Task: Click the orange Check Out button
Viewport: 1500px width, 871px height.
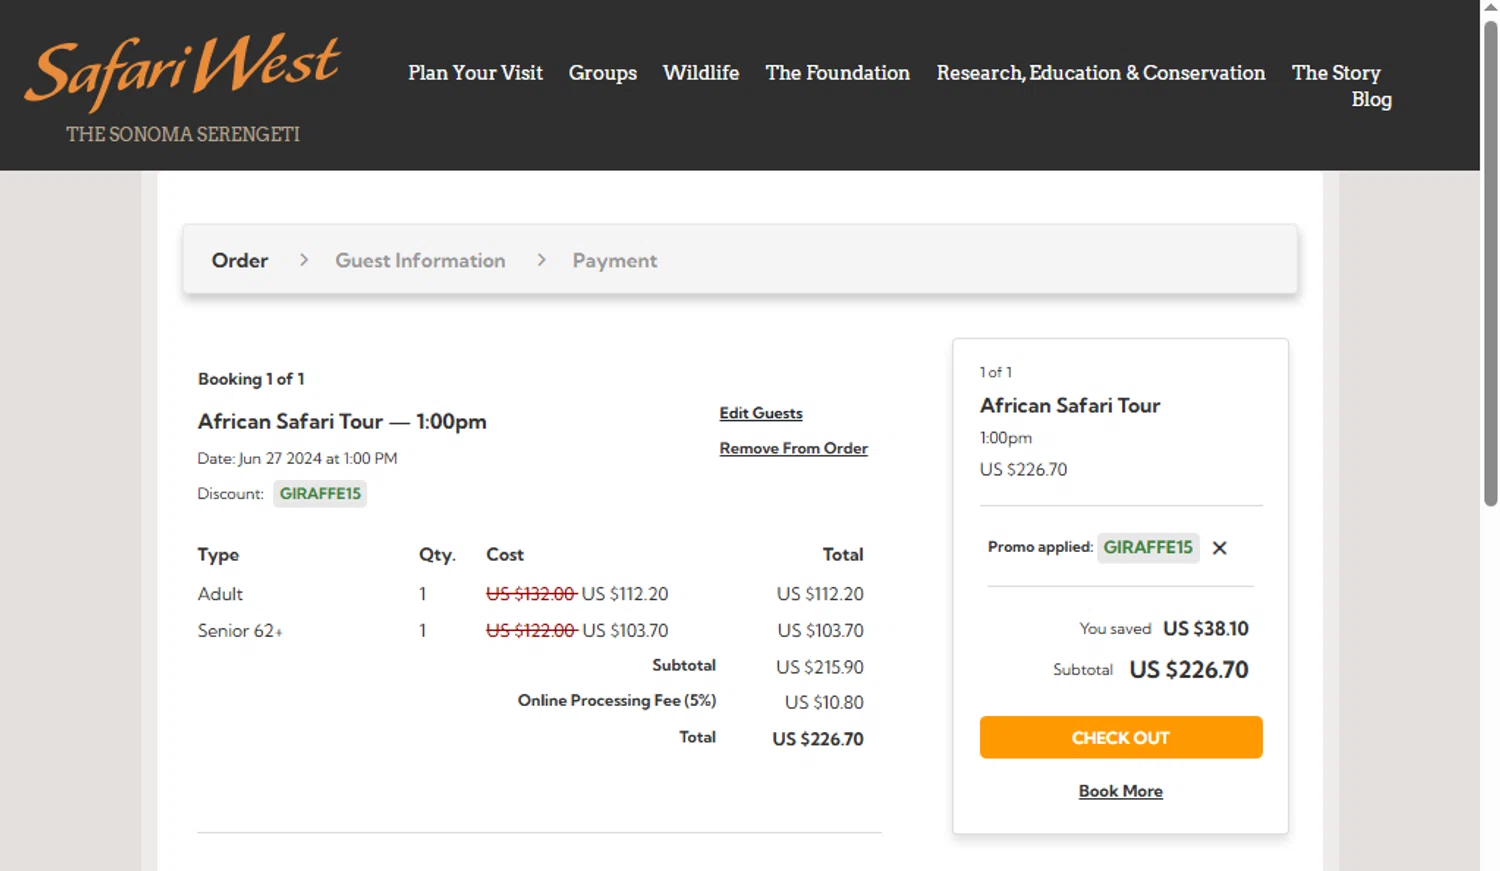Action: tap(1120, 738)
